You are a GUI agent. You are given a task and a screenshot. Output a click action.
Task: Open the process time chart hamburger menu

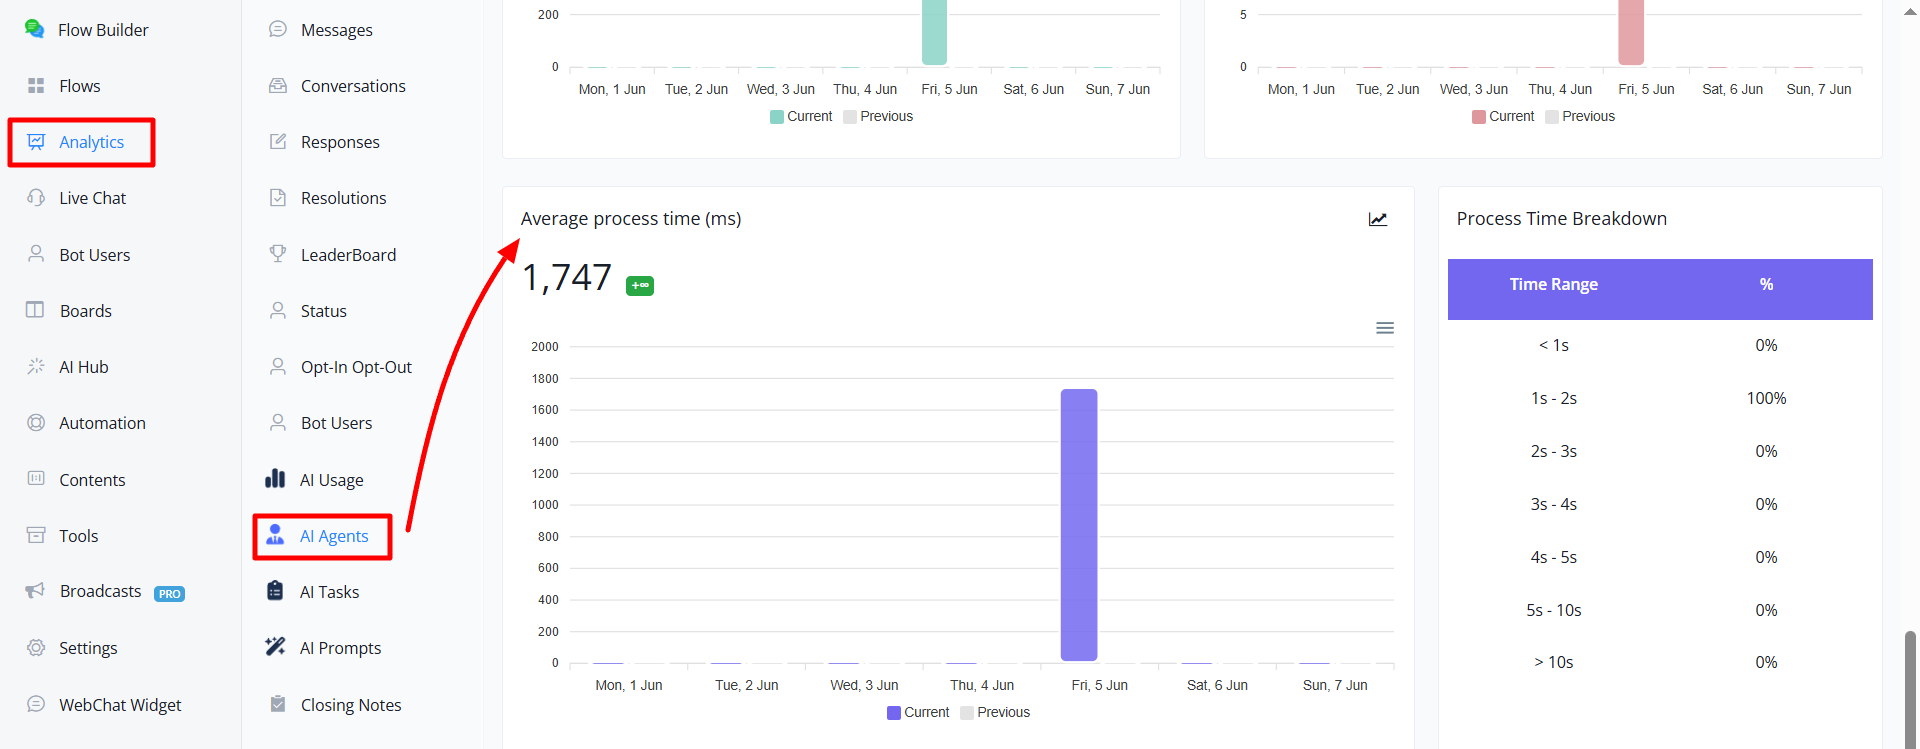[1385, 328]
